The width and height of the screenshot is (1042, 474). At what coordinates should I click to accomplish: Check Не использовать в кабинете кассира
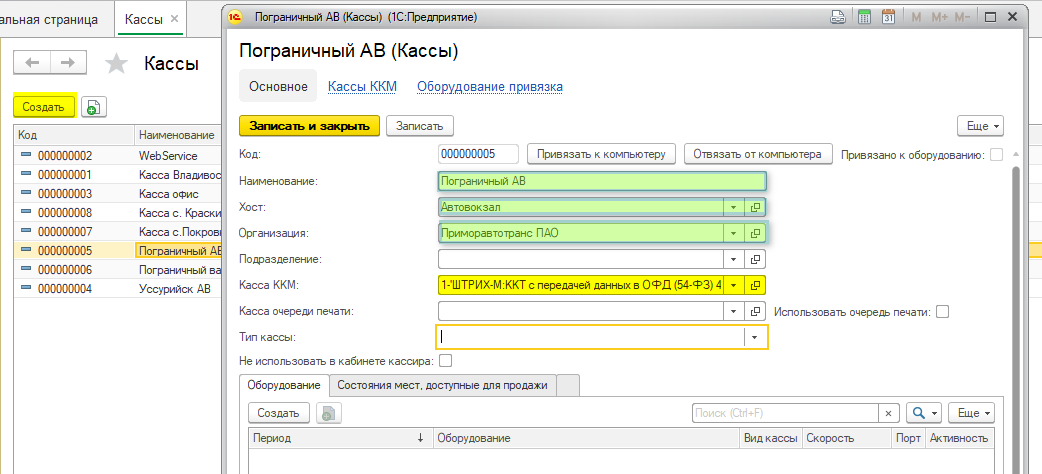(x=446, y=360)
